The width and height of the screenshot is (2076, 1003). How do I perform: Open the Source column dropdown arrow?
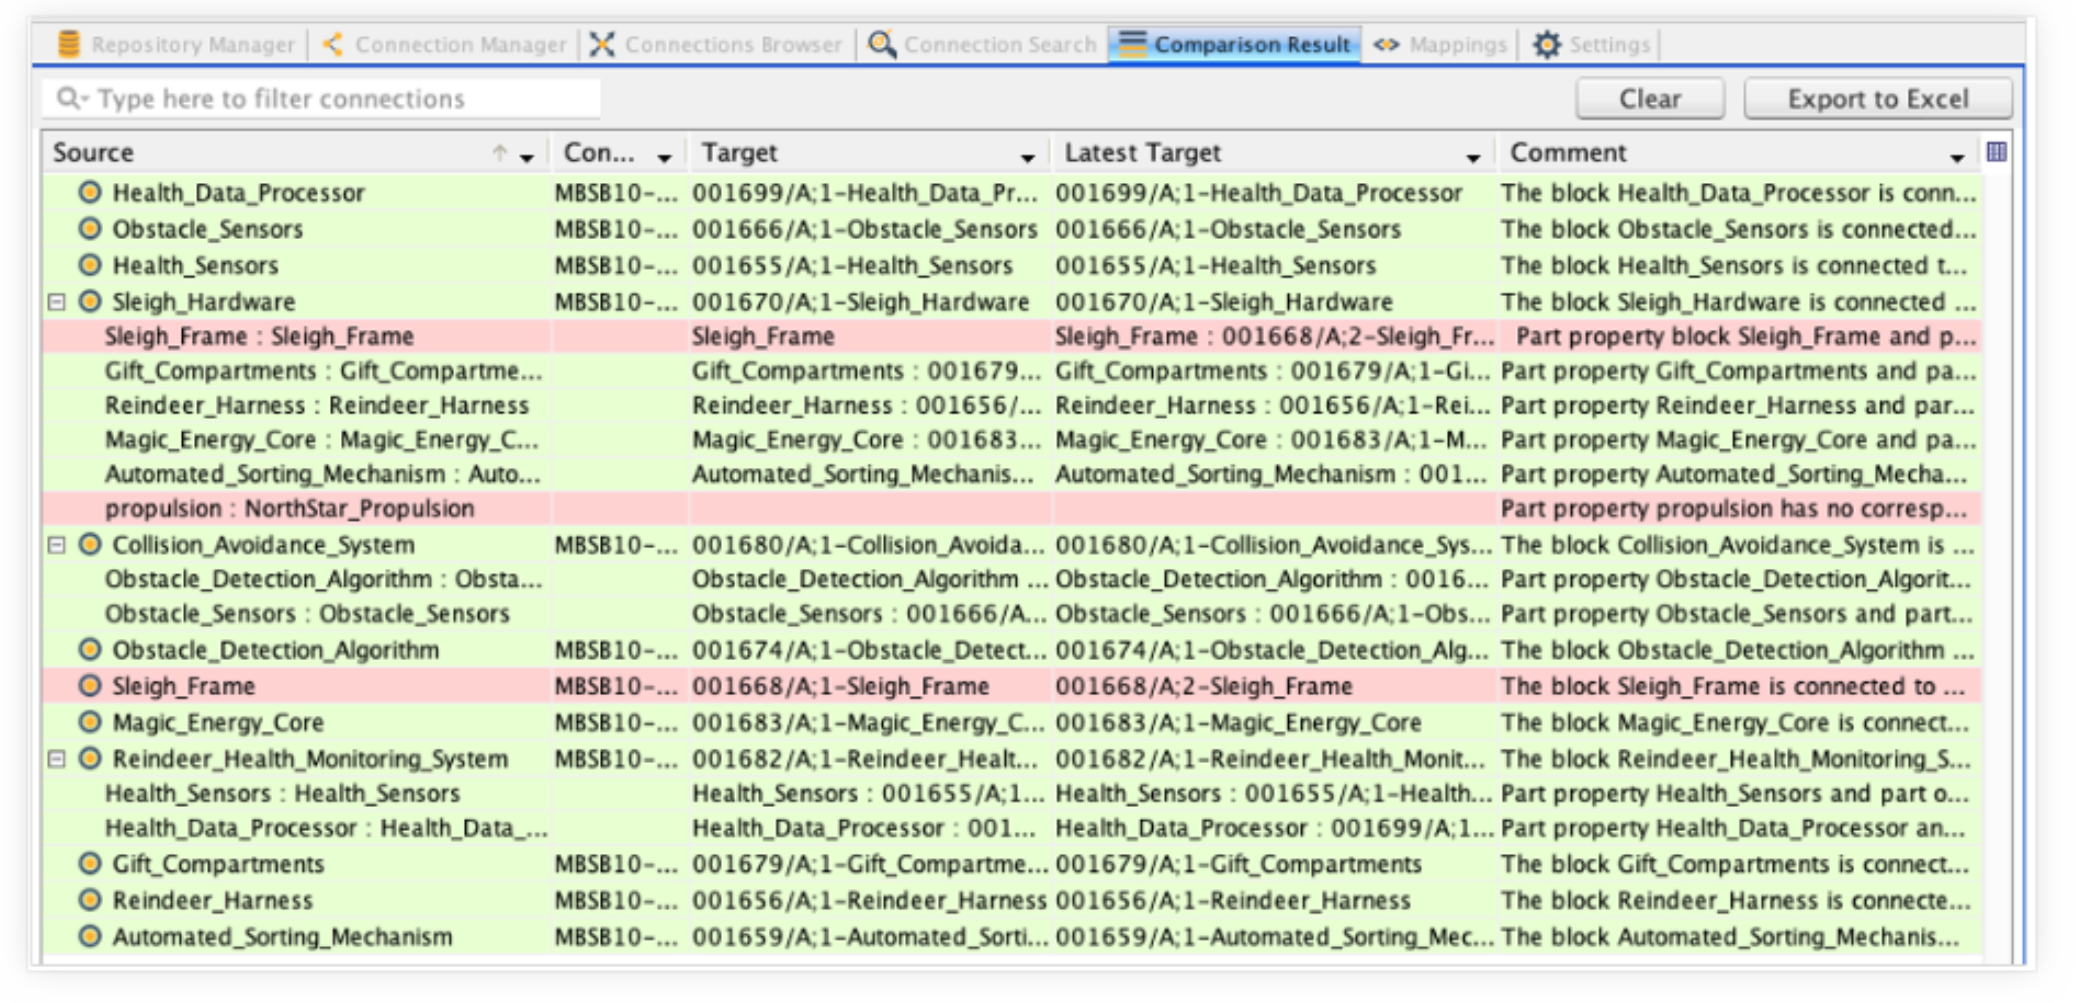coord(527,157)
